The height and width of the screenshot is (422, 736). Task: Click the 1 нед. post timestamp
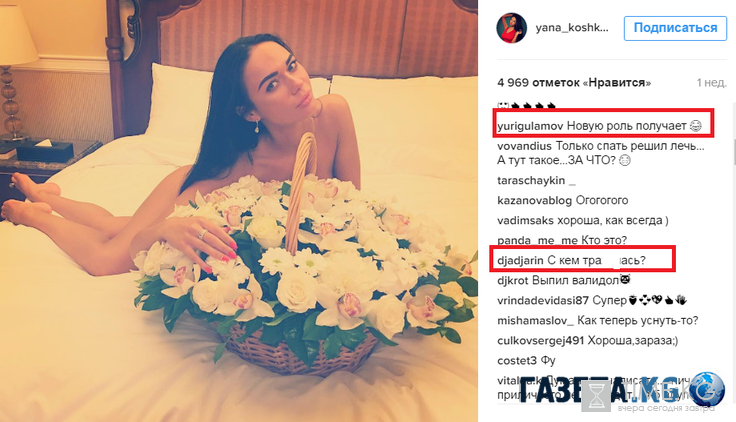[712, 83]
